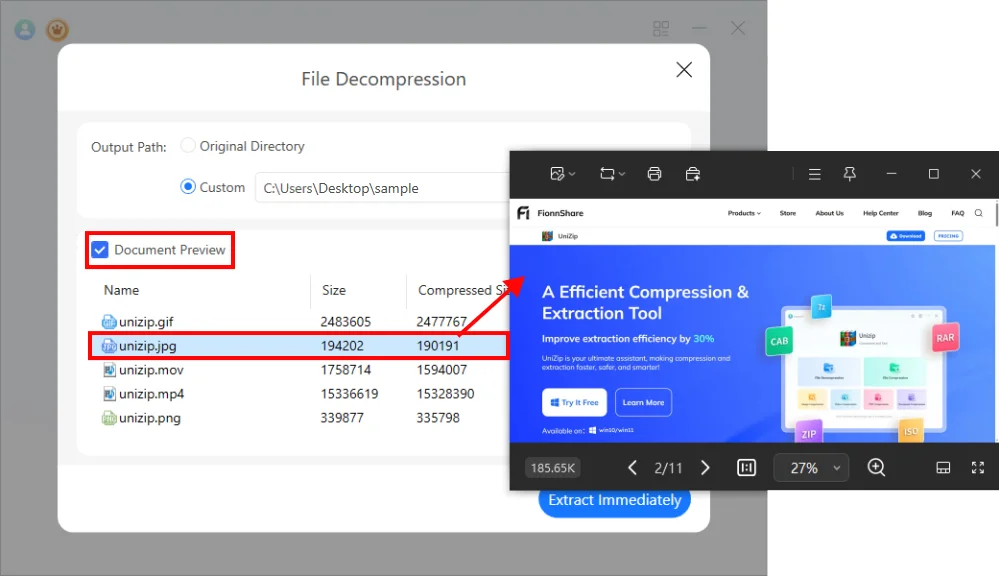Pin the image viewer window on top
This screenshot has width=999, height=576.
(849, 174)
